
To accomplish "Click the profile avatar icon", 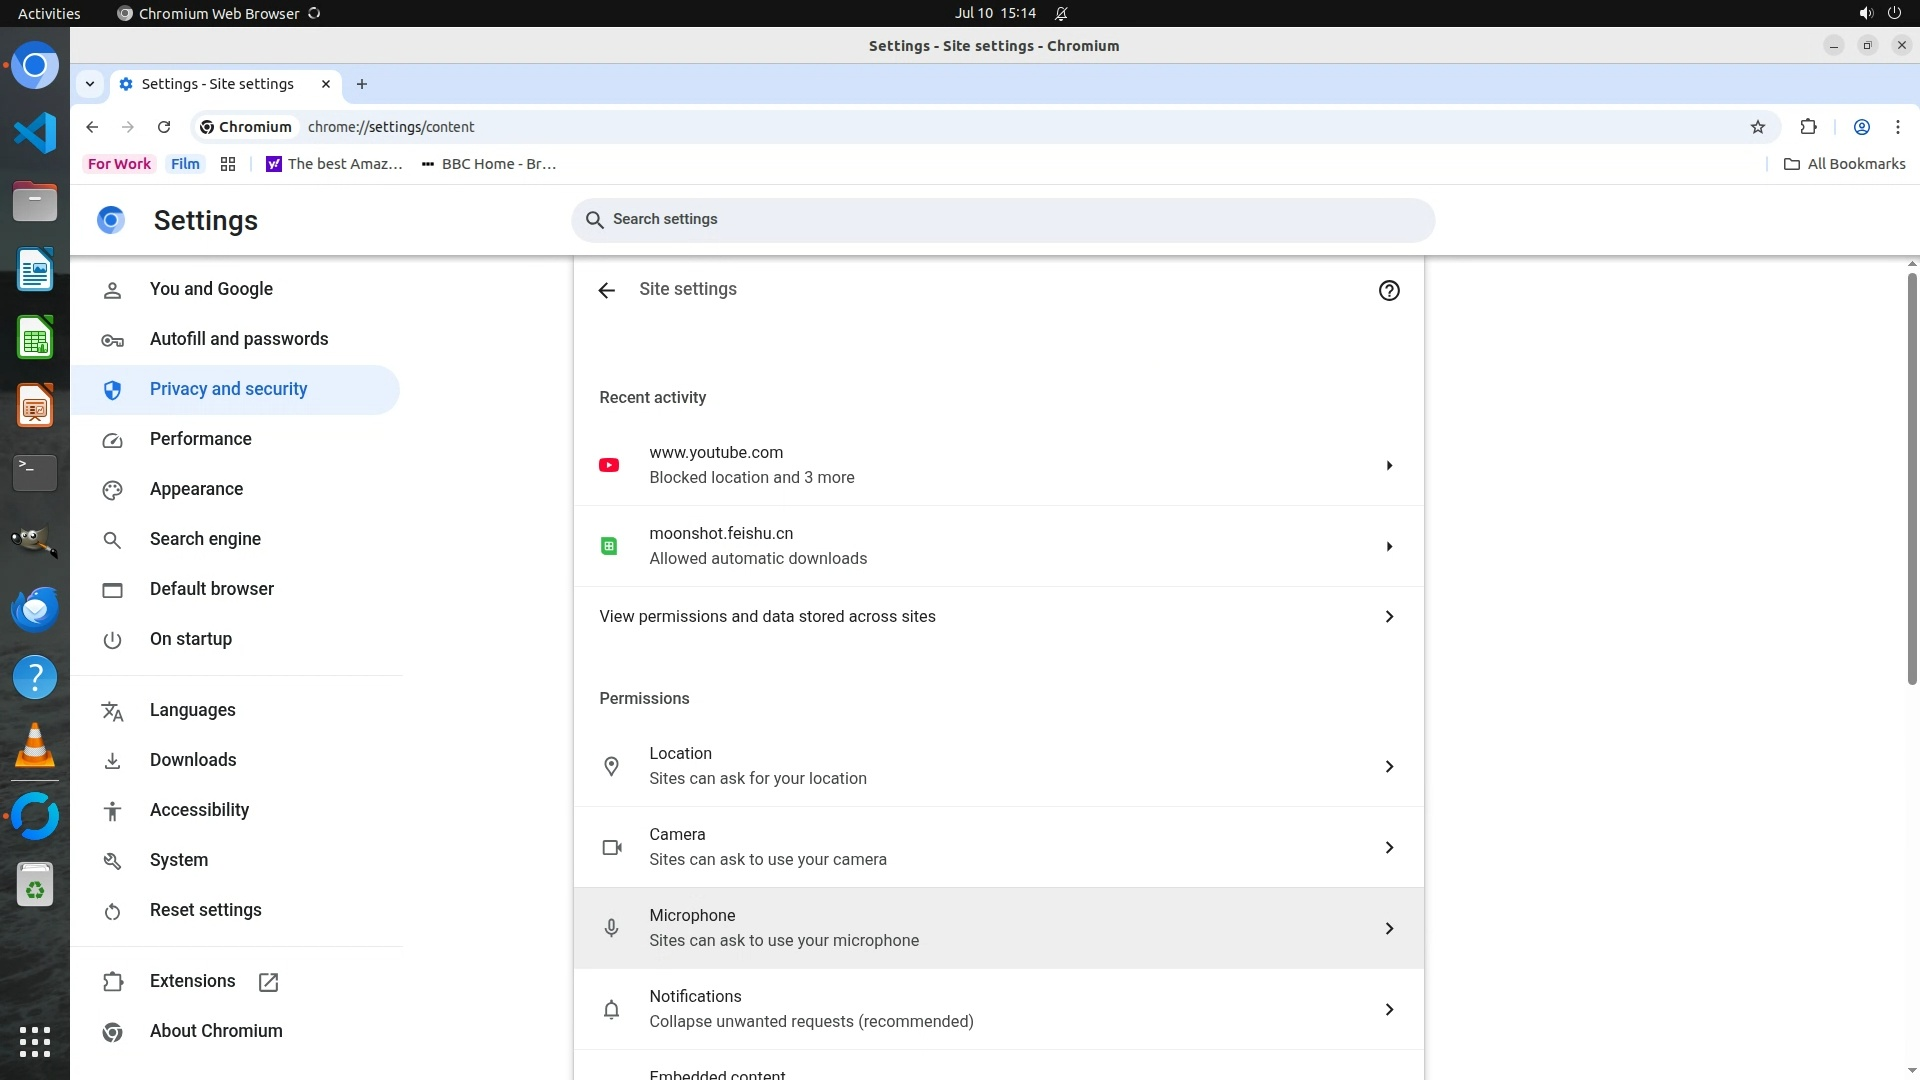I will (x=1862, y=127).
